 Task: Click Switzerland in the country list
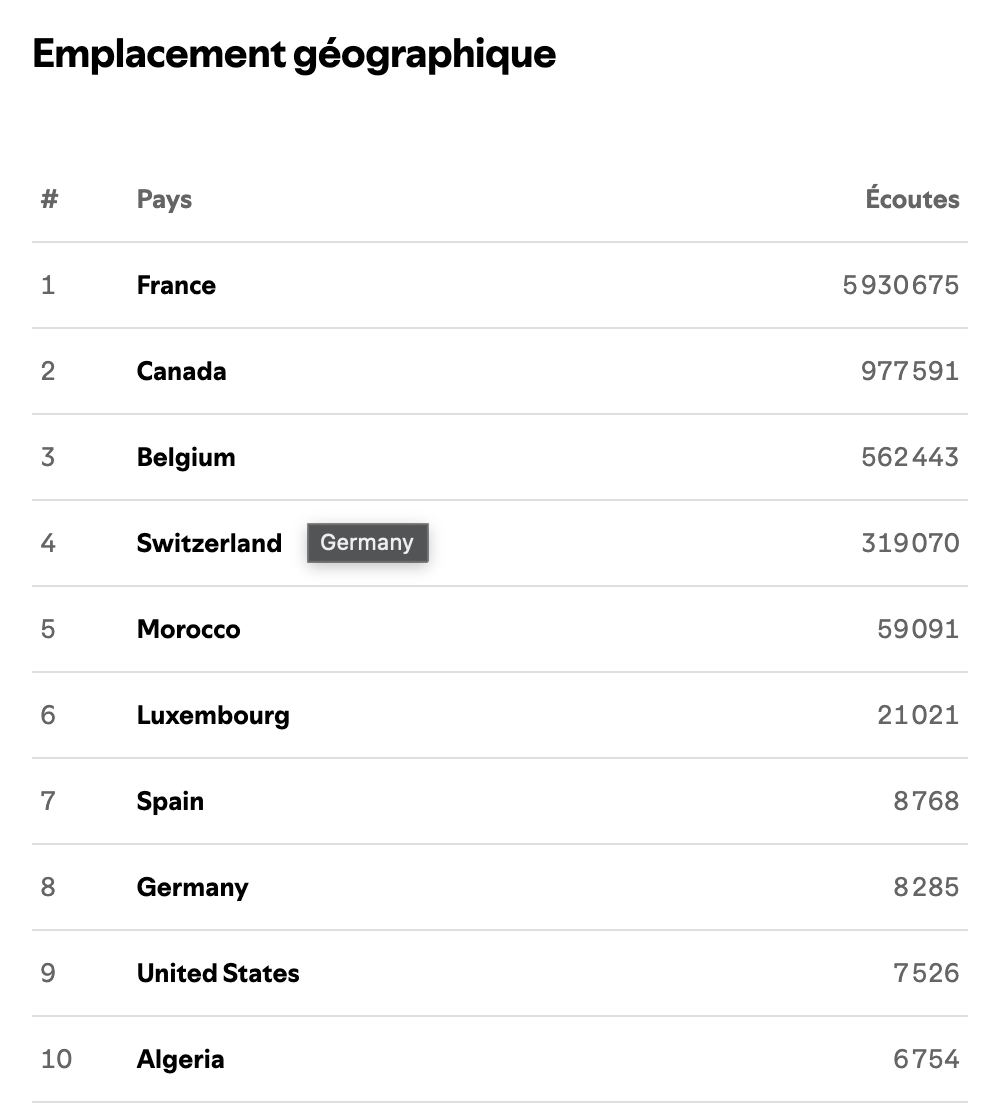tap(209, 544)
